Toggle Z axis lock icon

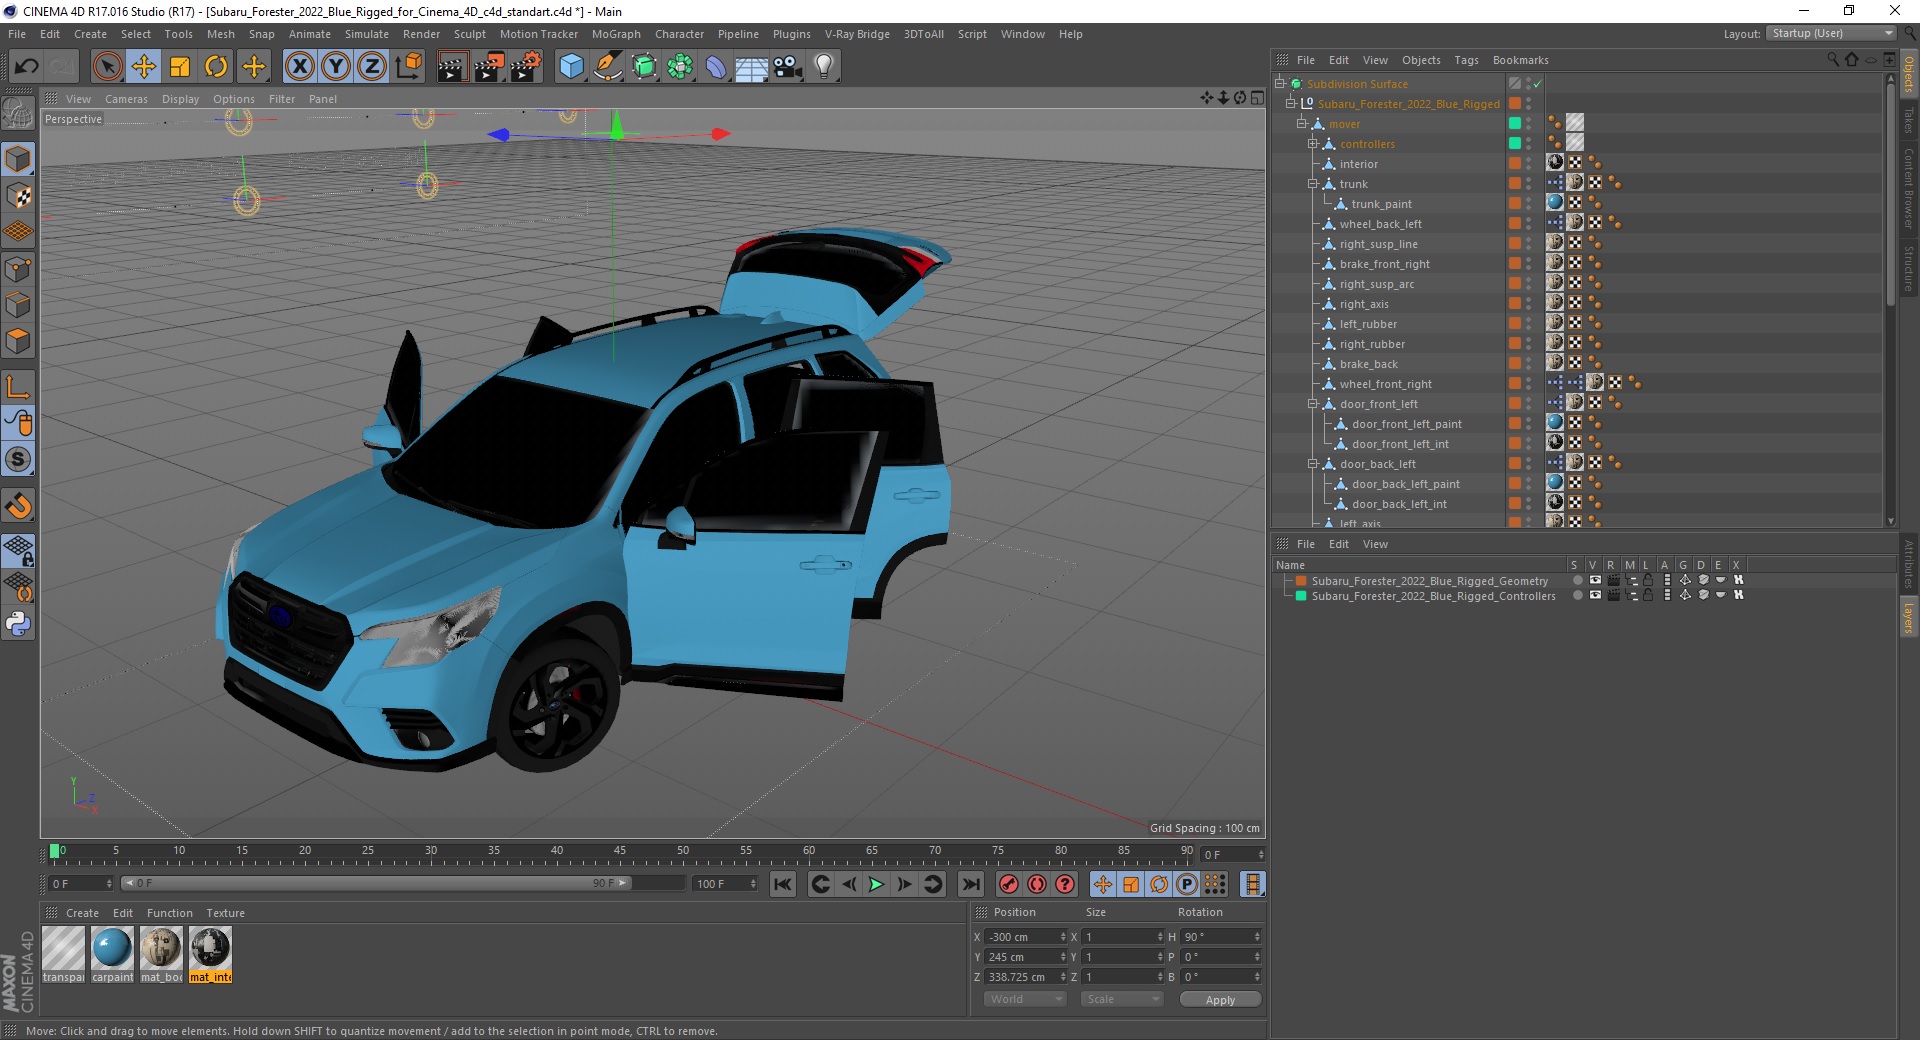[x=372, y=67]
